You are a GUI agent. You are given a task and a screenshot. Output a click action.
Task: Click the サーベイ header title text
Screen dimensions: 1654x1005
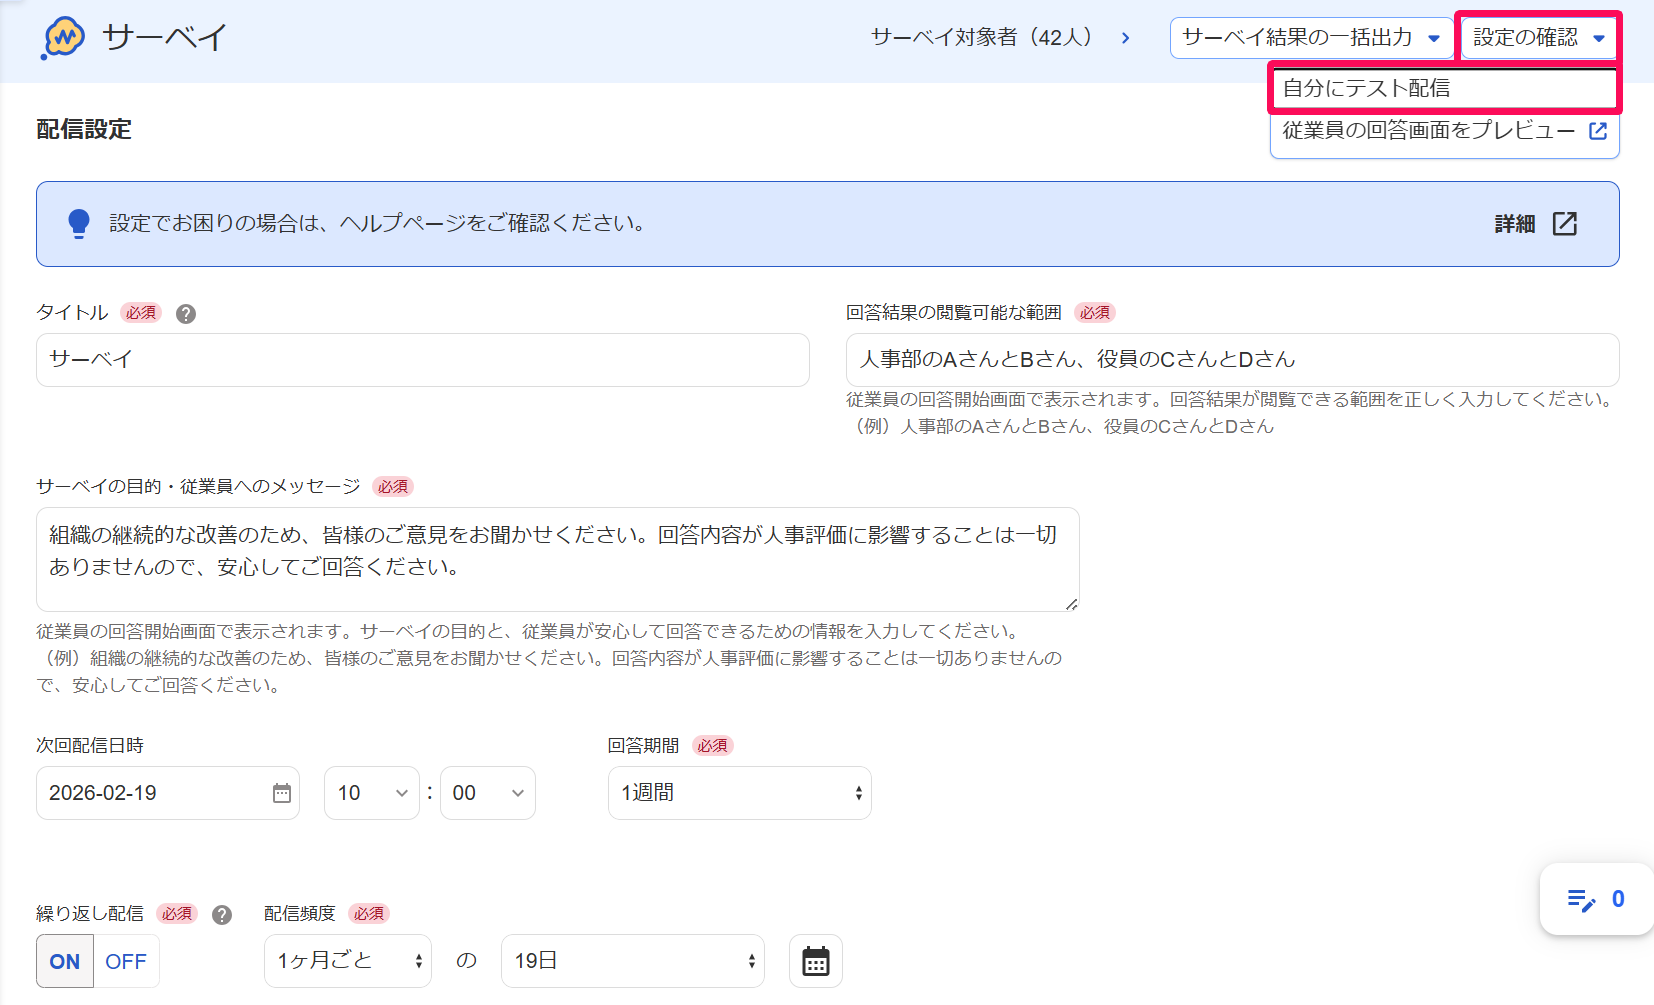[165, 38]
